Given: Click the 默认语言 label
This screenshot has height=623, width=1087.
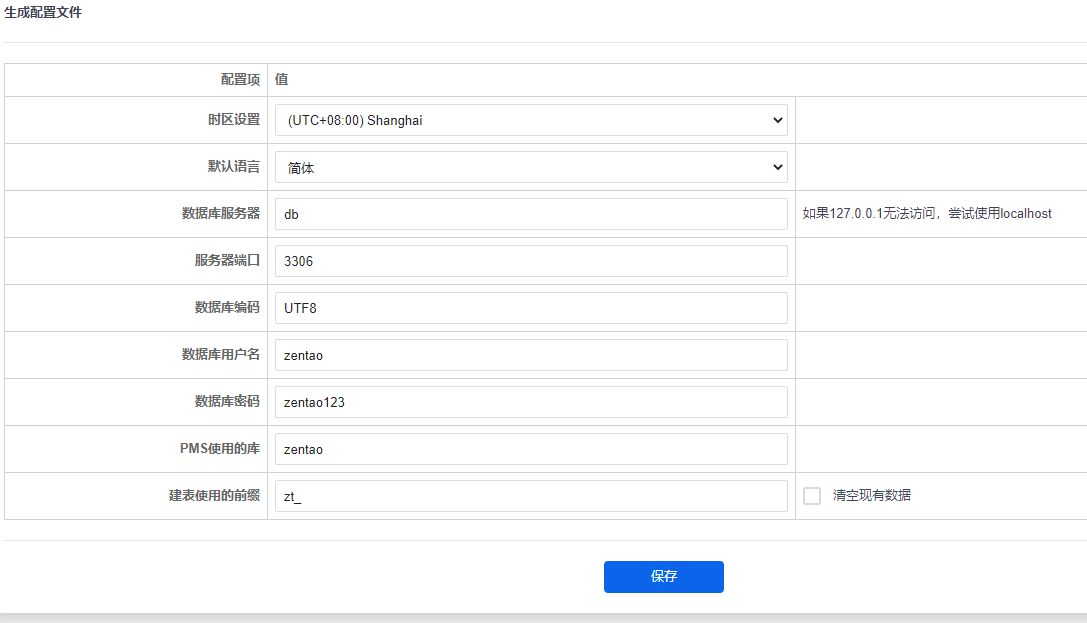Looking at the screenshot, I should [x=234, y=166].
